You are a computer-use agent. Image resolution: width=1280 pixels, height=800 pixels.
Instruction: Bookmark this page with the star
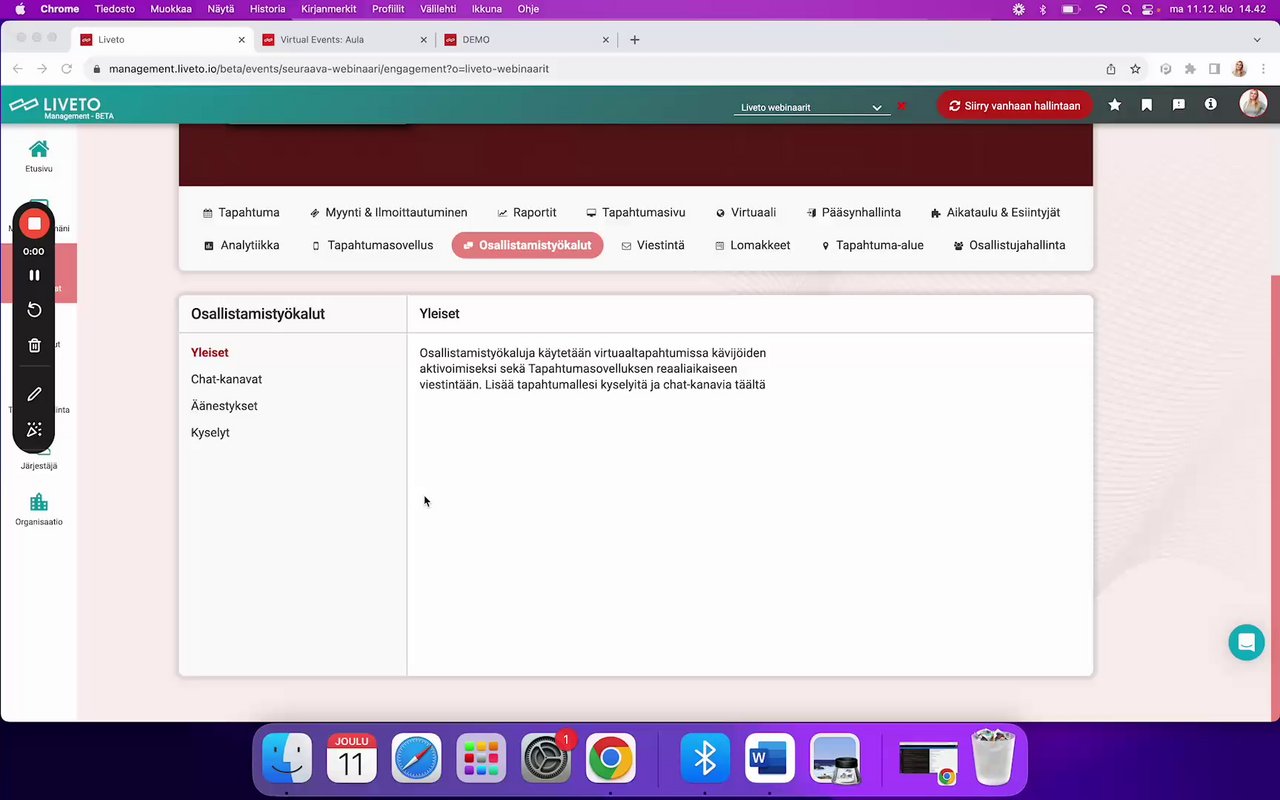pyautogui.click(x=1135, y=69)
